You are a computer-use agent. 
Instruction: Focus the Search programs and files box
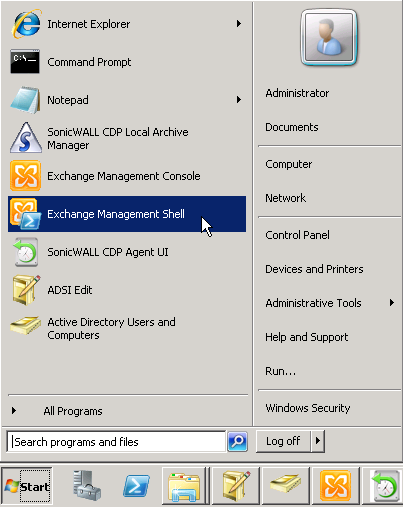pyautogui.click(x=116, y=442)
